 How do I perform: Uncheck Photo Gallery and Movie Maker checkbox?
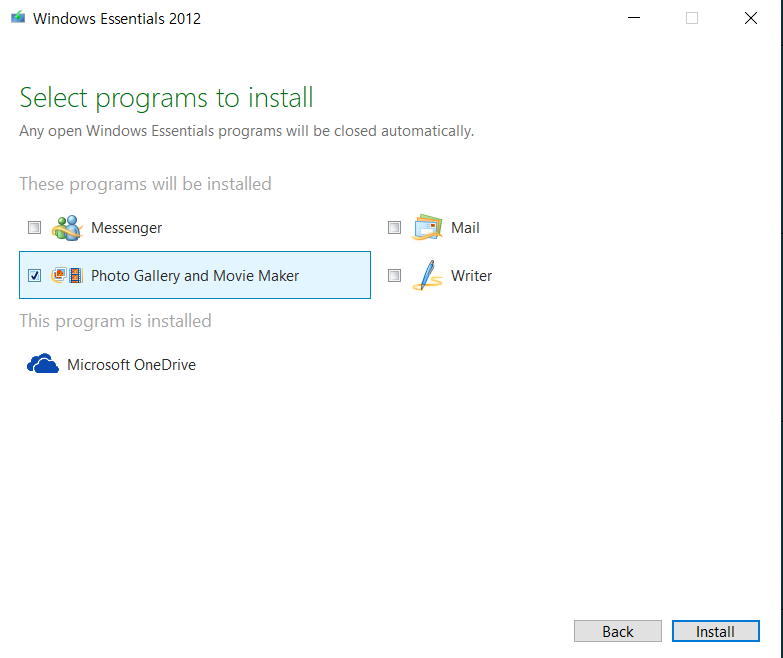tap(34, 276)
